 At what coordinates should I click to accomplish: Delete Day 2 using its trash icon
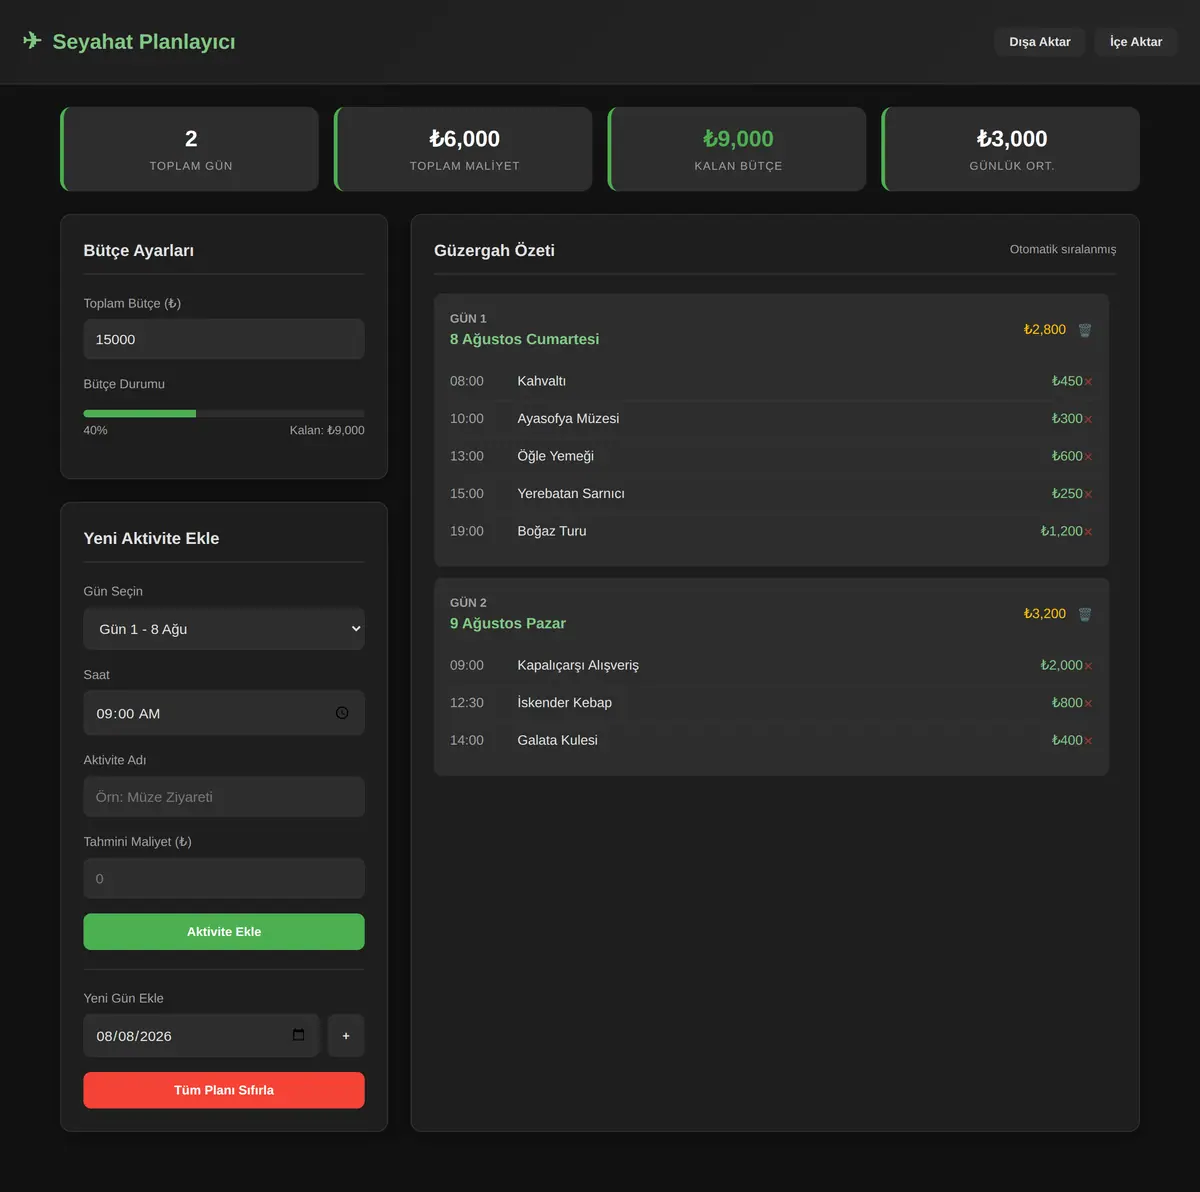pyautogui.click(x=1085, y=614)
